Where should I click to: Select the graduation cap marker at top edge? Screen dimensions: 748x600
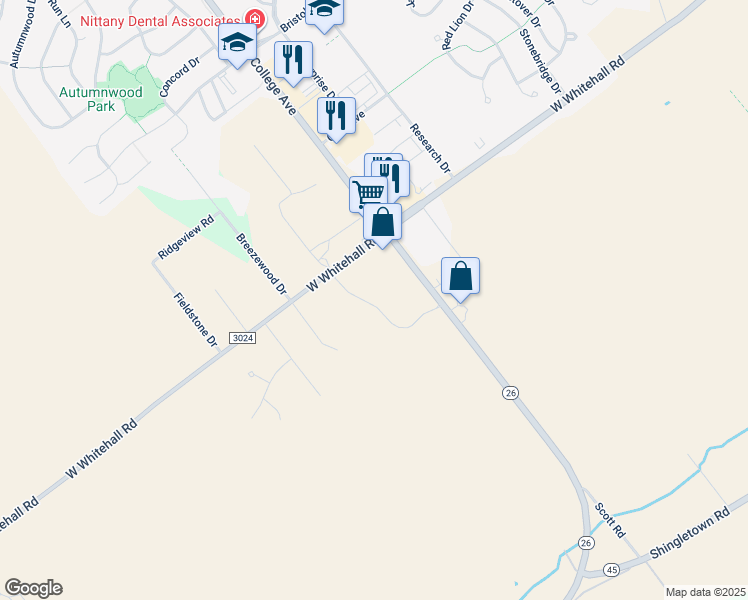point(324,12)
